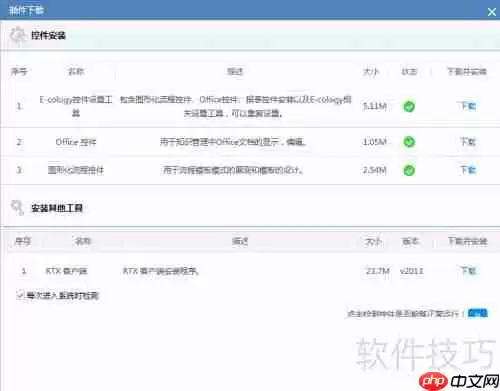The image size is (500, 391).
Task: Click the 5.54M size cell
Action: tap(375, 170)
